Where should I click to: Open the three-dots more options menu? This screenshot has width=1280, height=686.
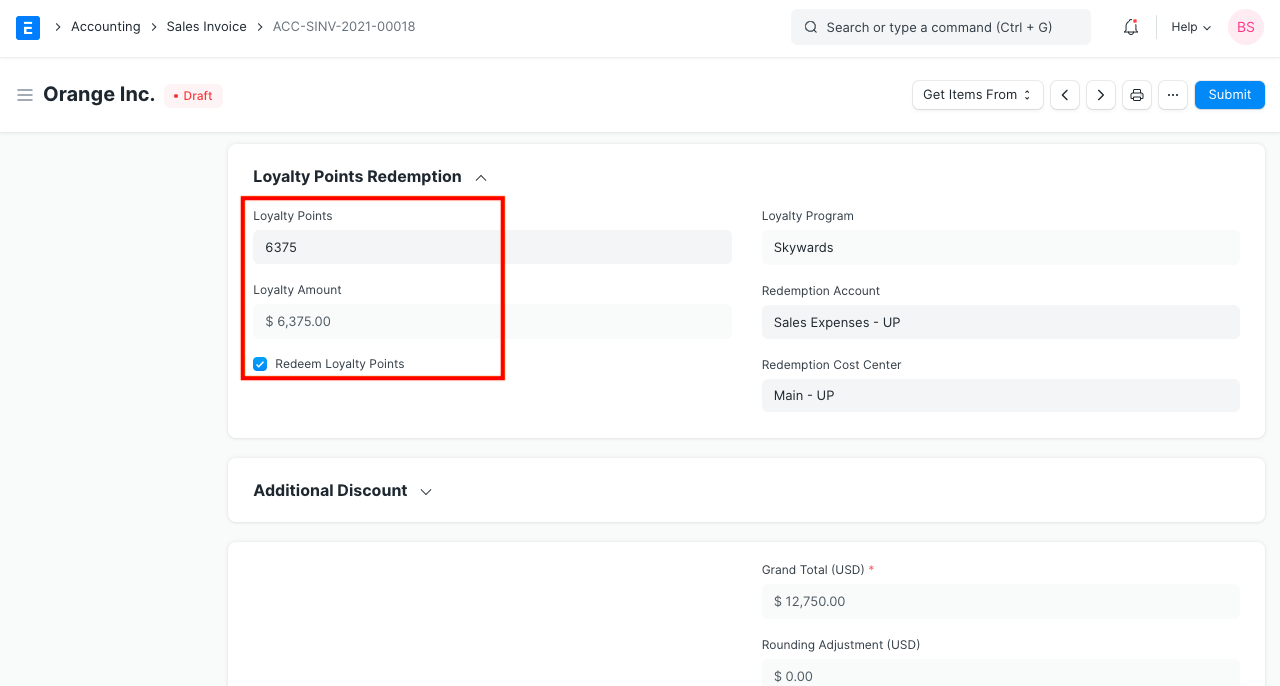point(1173,95)
